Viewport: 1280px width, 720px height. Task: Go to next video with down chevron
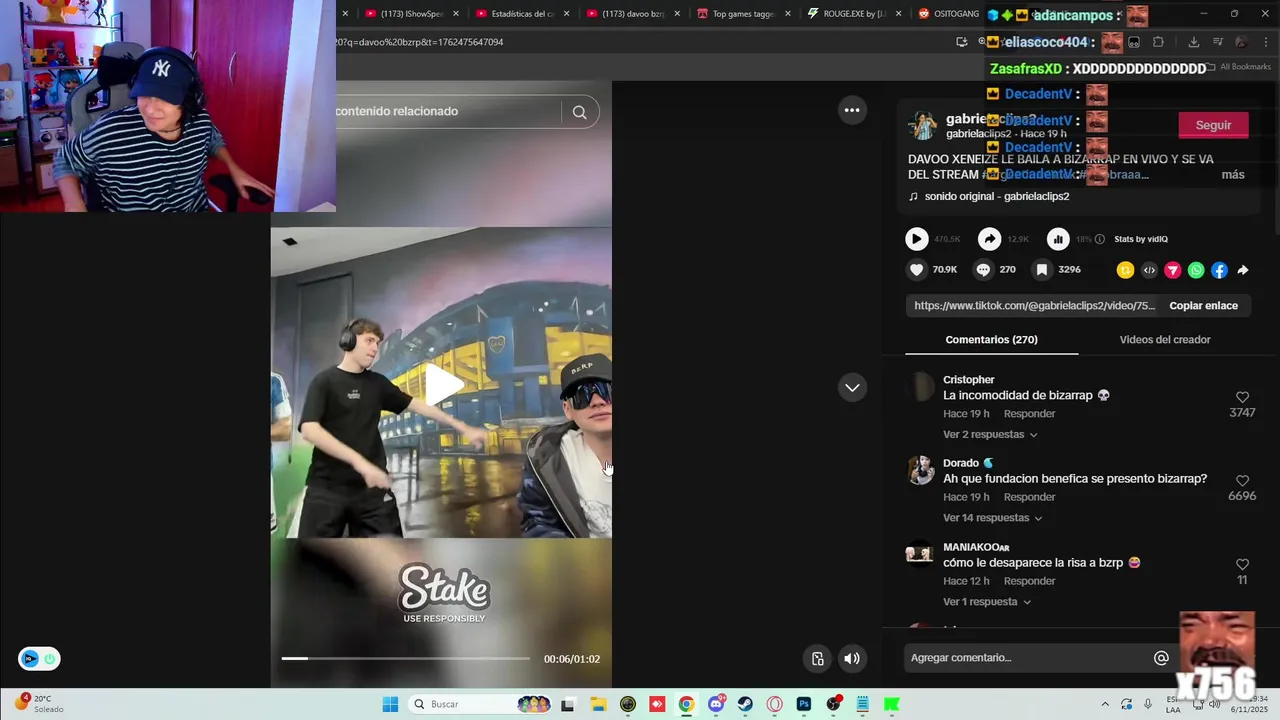pos(852,387)
